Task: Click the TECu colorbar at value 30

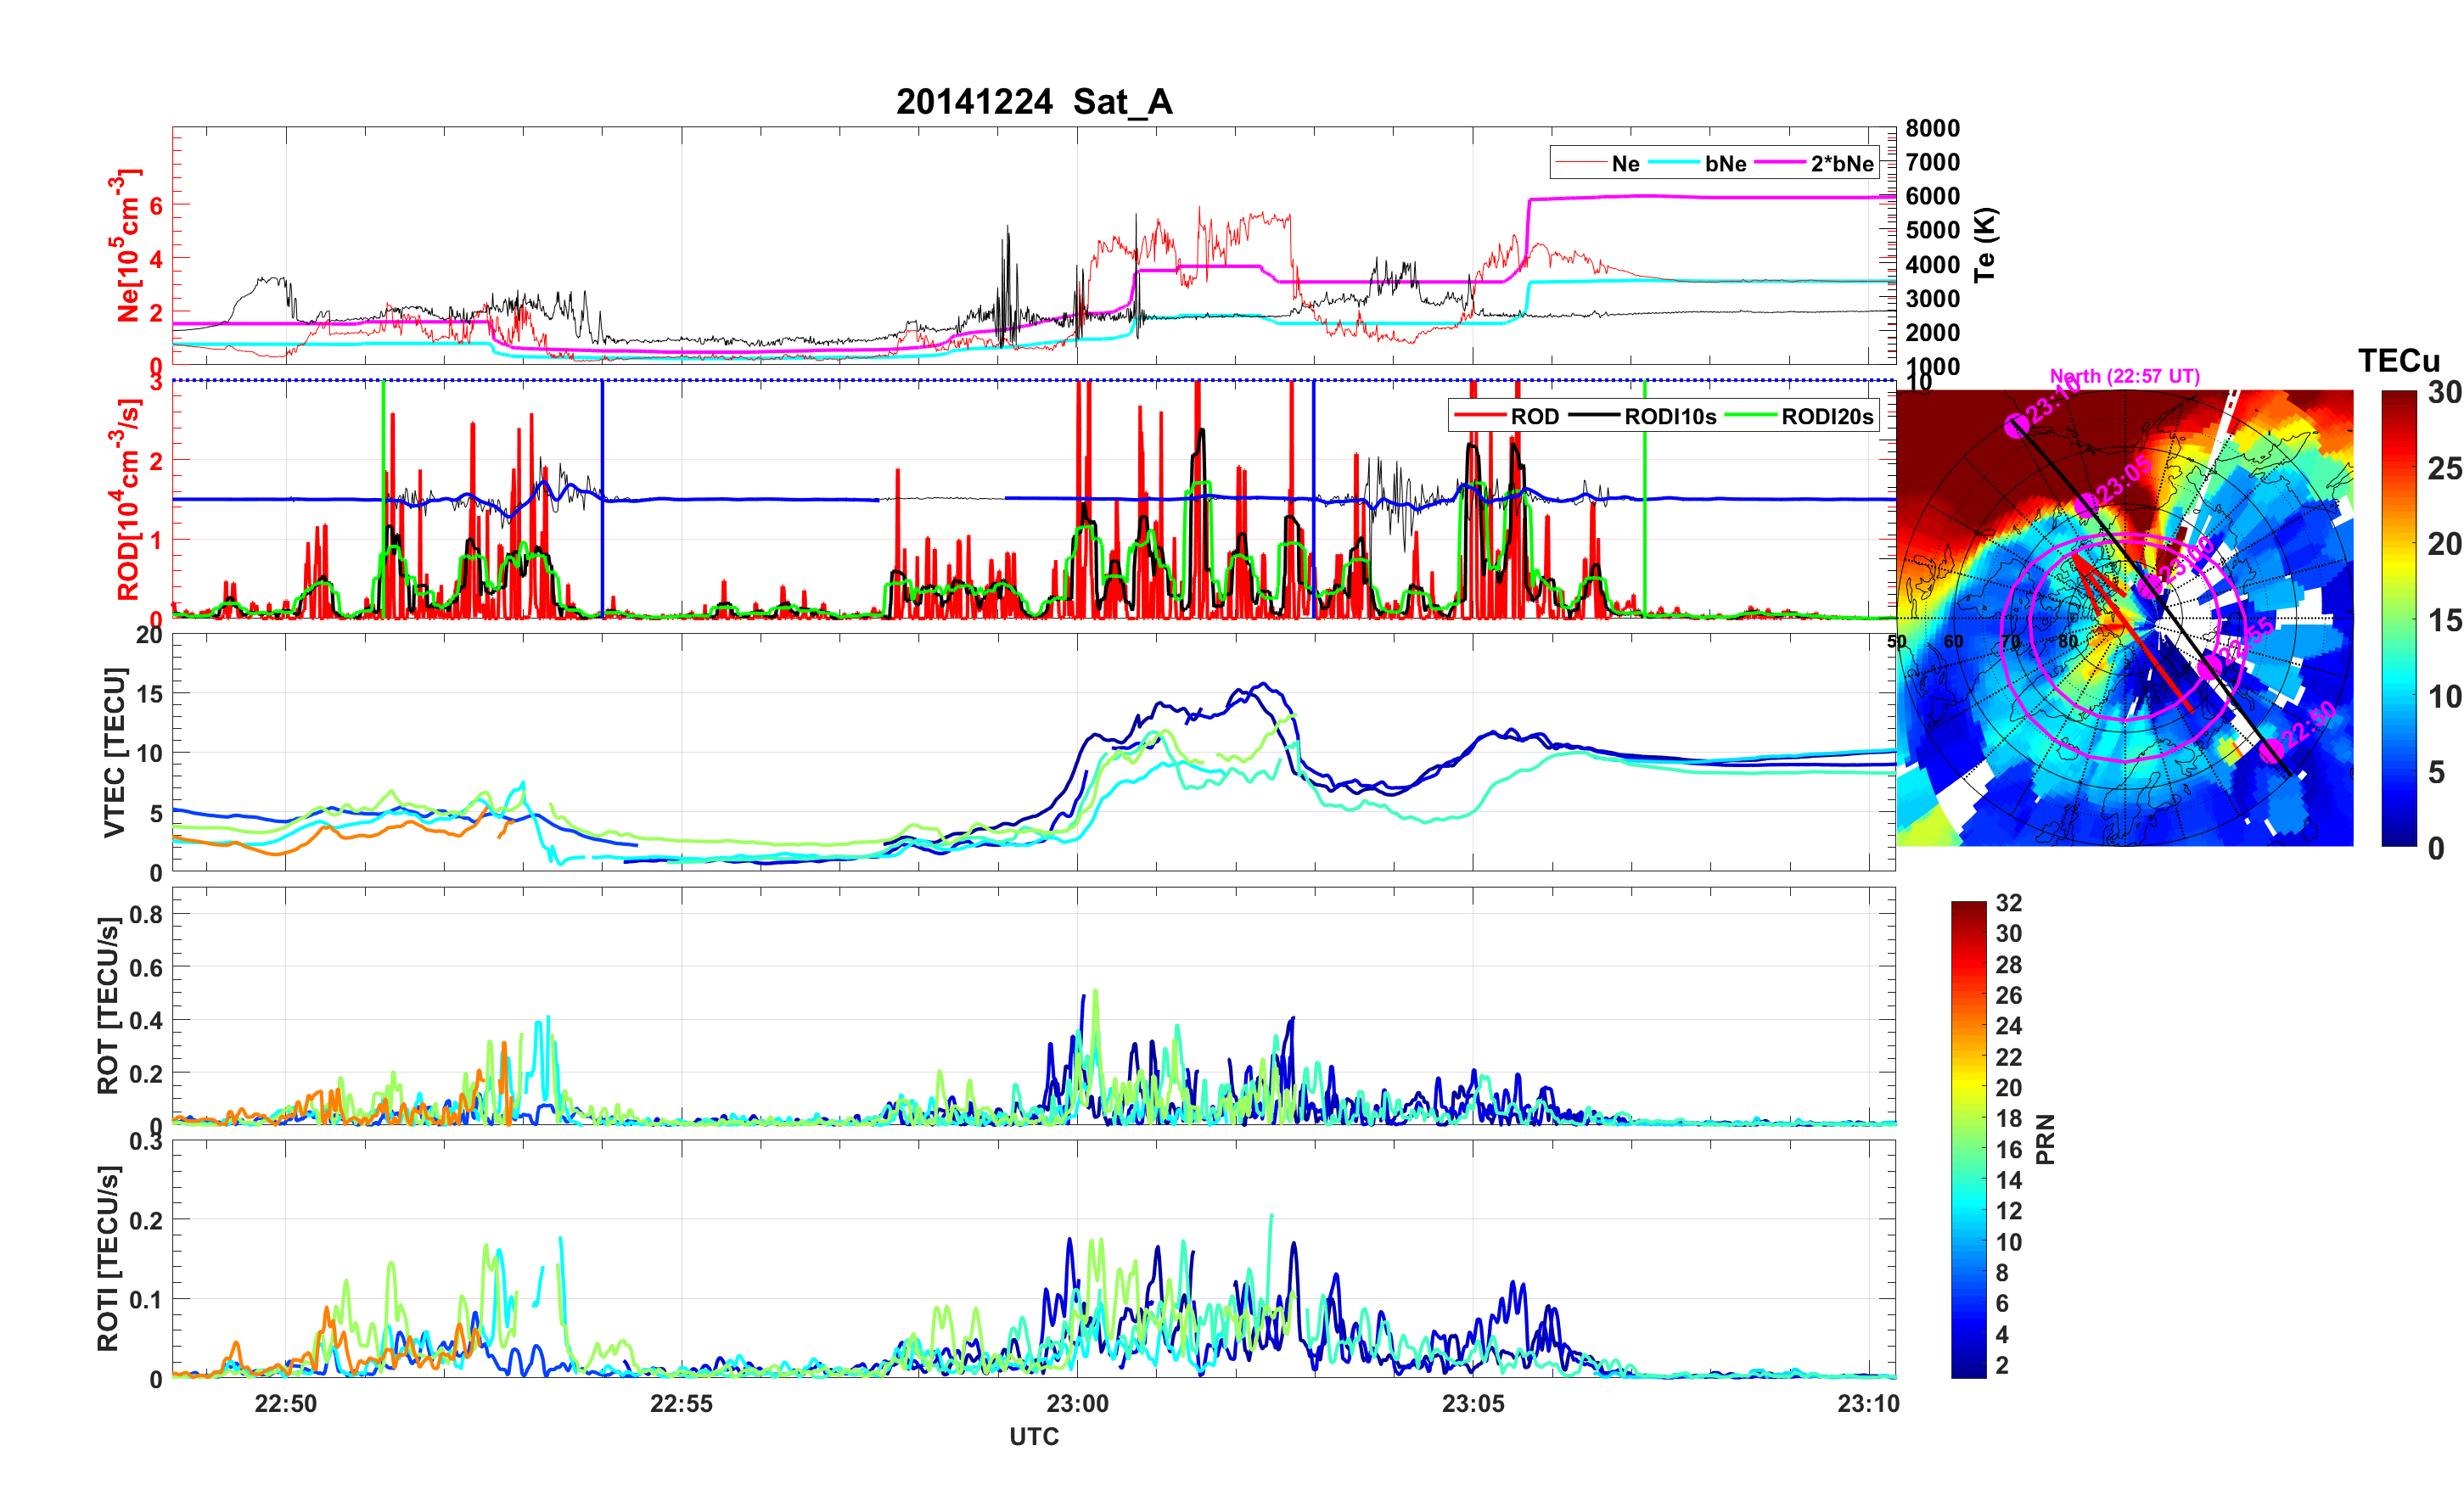Action: (x=2399, y=394)
